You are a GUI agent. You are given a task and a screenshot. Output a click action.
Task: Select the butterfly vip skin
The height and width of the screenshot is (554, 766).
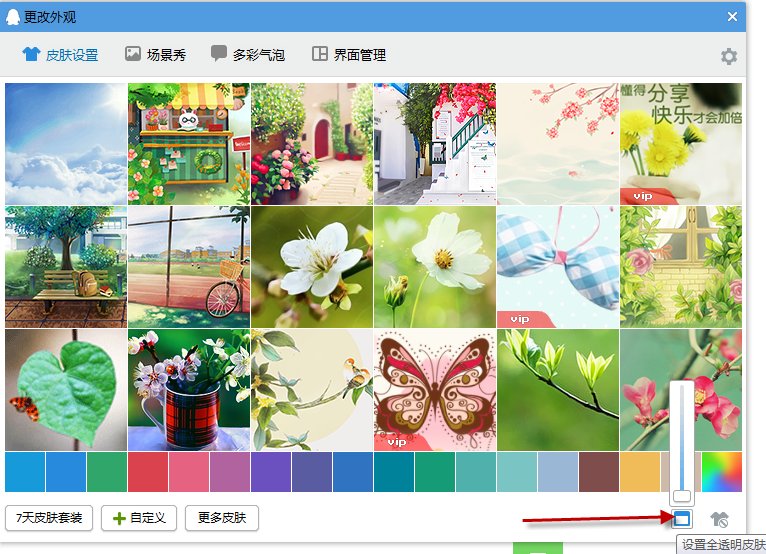[x=435, y=390]
